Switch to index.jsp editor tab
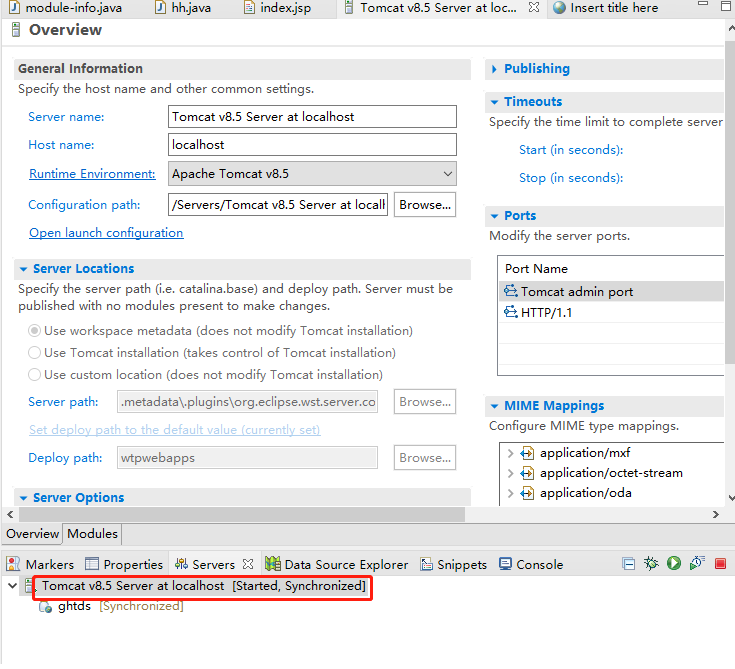Image resolution: width=735 pixels, height=669 pixels. tap(278, 8)
